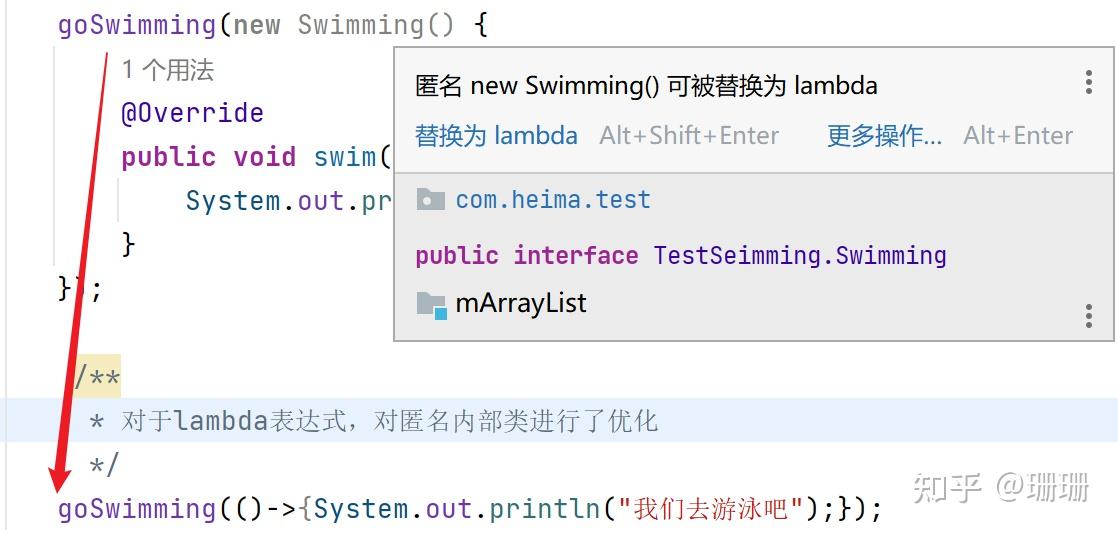Image resolution: width=1118 pixels, height=534 pixels.
Task: Show usages via the 1 个用法 hint
Action: 168,70
